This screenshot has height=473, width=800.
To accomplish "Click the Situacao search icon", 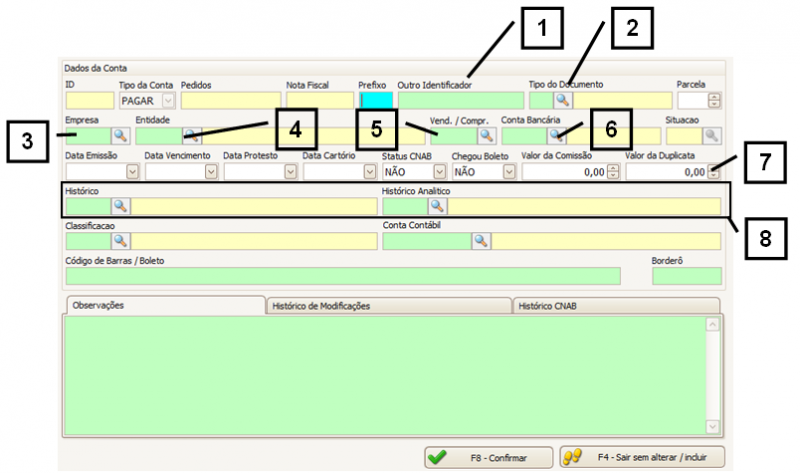I will (x=711, y=136).
